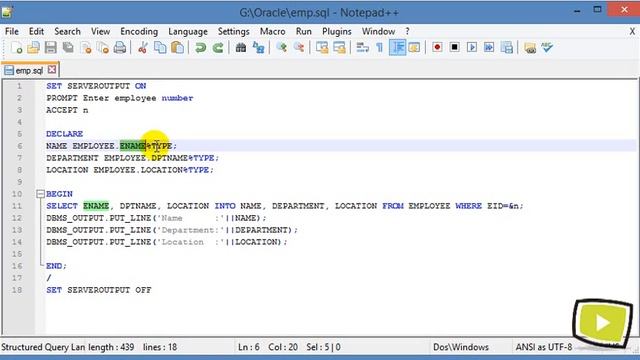Click the Open file folder icon
The image size is (640, 360).
coord(33,48)
